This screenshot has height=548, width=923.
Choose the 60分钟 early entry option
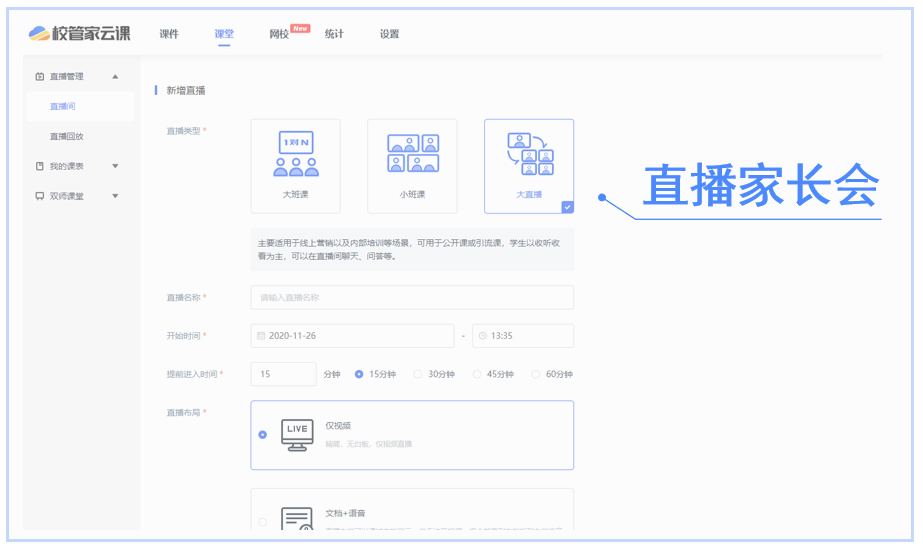point(536,374)
